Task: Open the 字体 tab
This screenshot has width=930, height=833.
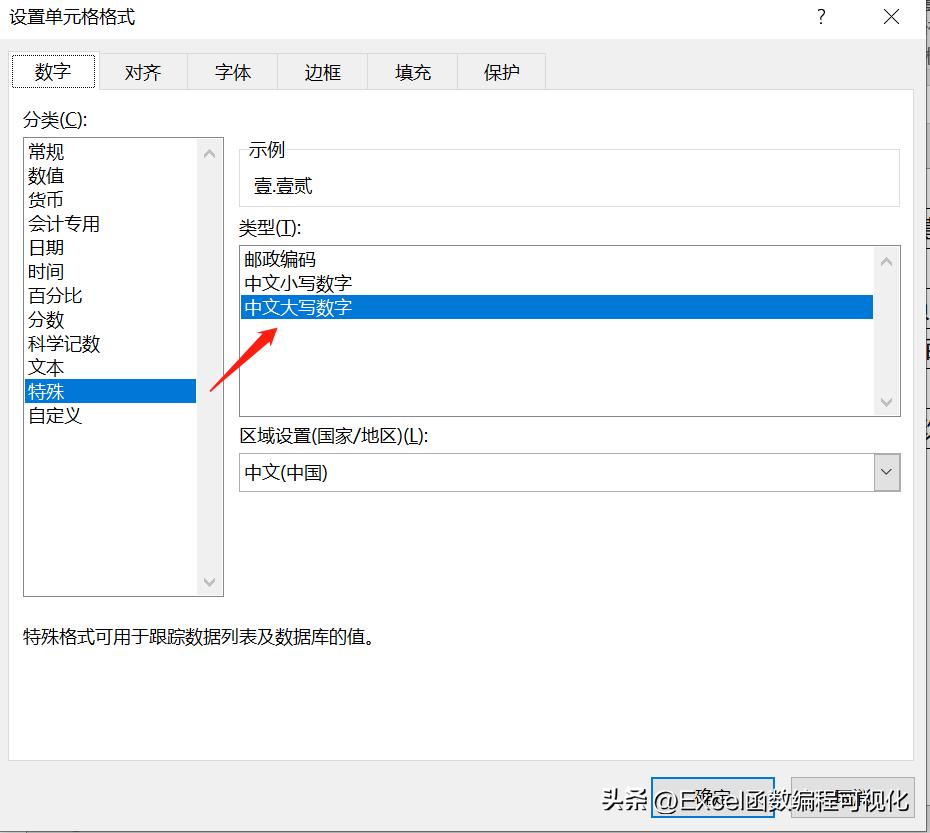Action: pyautogui.click(x=233, y=72)
